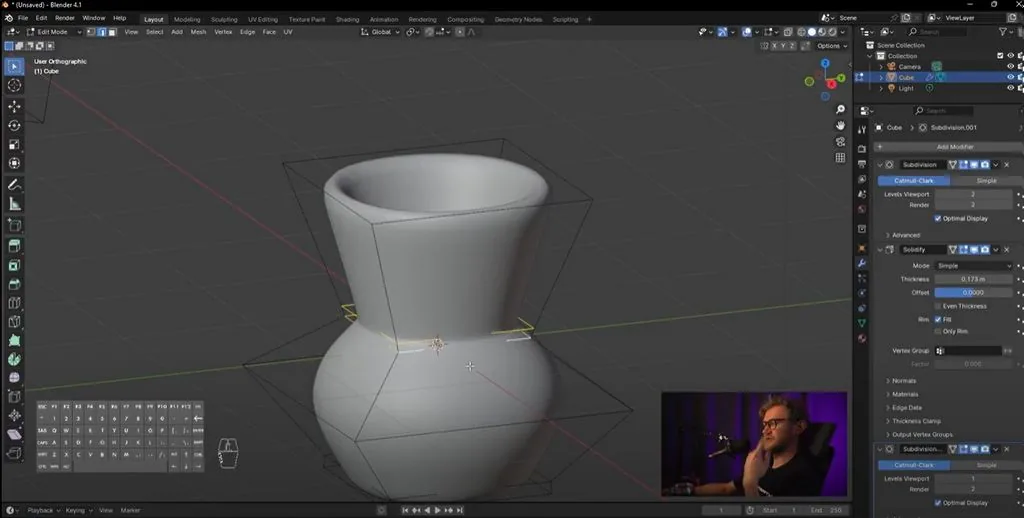Hide the Camera object with eye icon

coord(1010,67)
